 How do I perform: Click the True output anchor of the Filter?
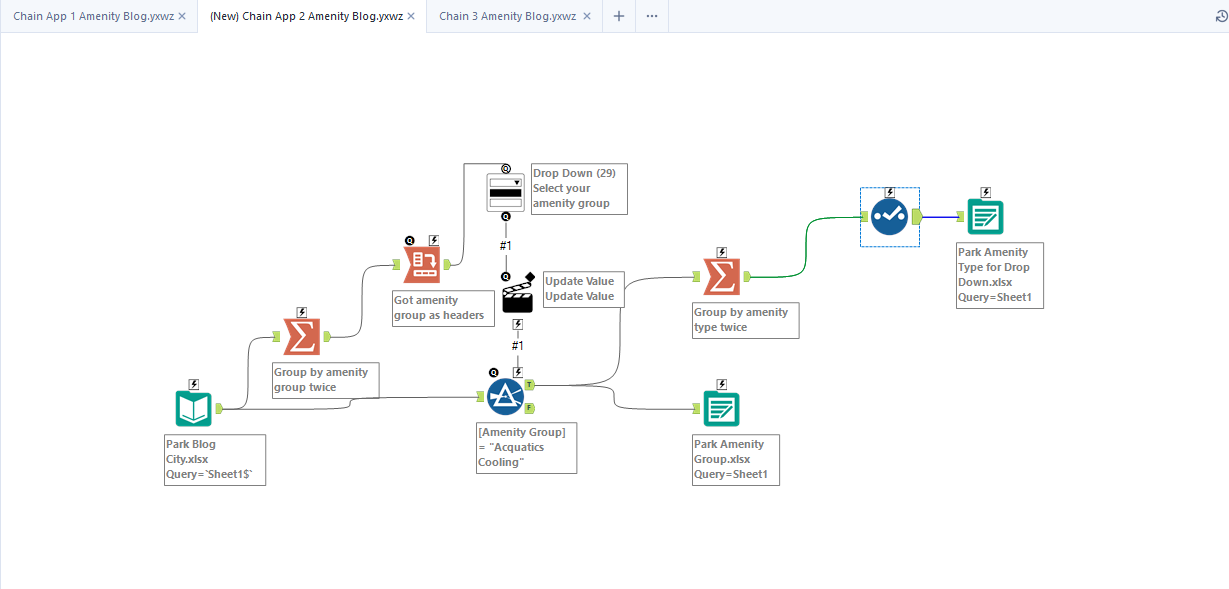(x=530, y=384)
